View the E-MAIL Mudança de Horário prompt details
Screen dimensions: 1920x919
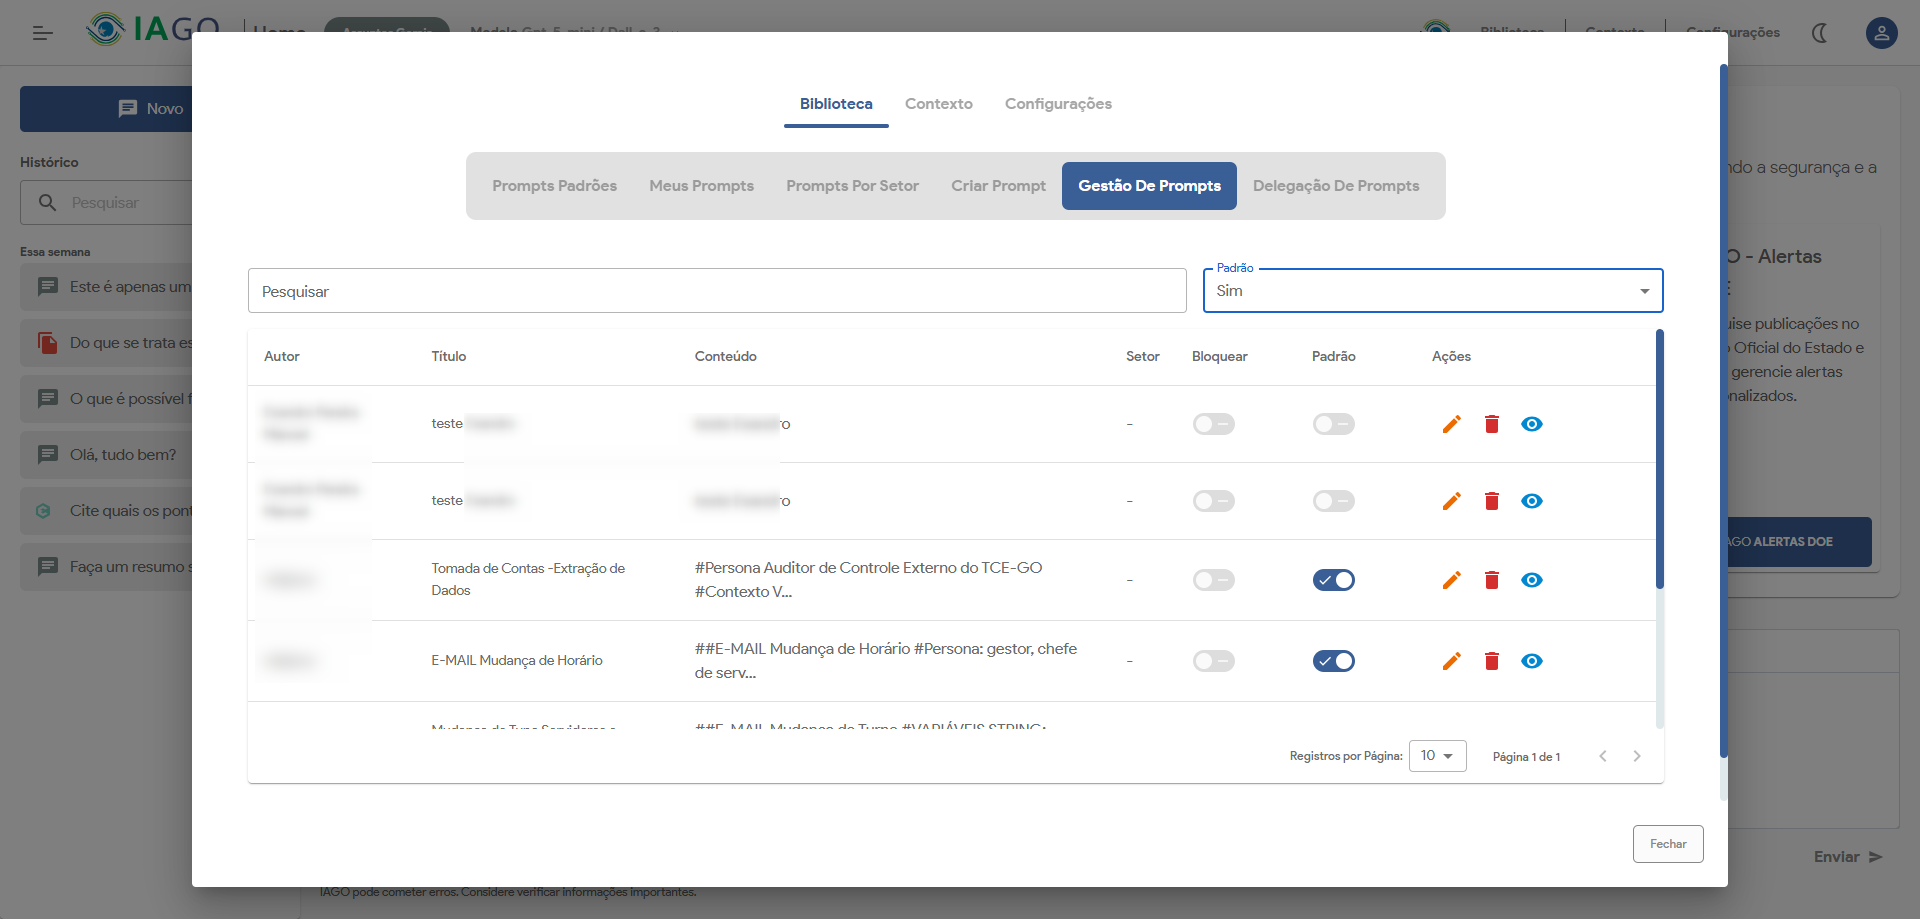[x=1531, y=661]
